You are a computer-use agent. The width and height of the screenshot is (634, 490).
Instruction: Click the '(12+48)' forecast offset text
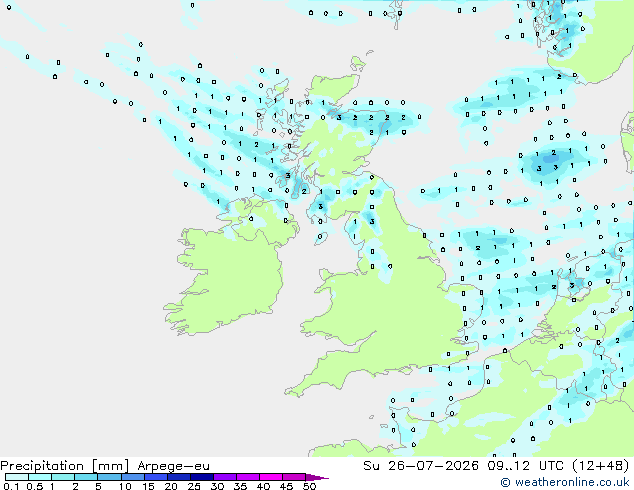point(601,465)
